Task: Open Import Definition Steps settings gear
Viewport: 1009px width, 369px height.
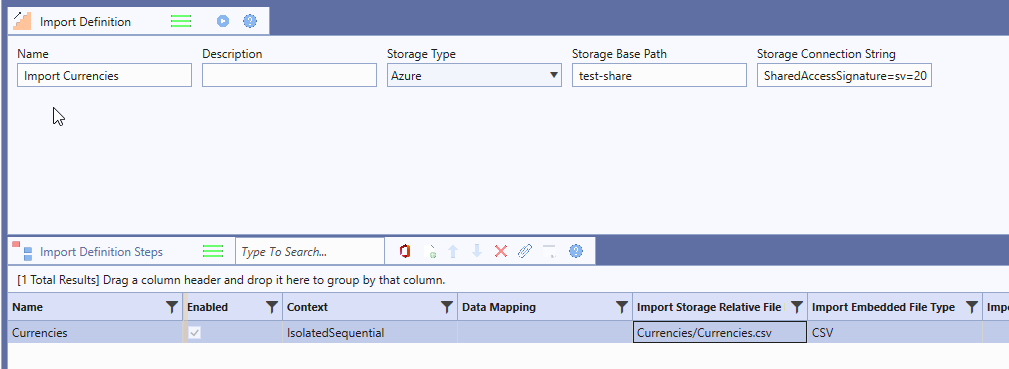Action: coord(576,251)
